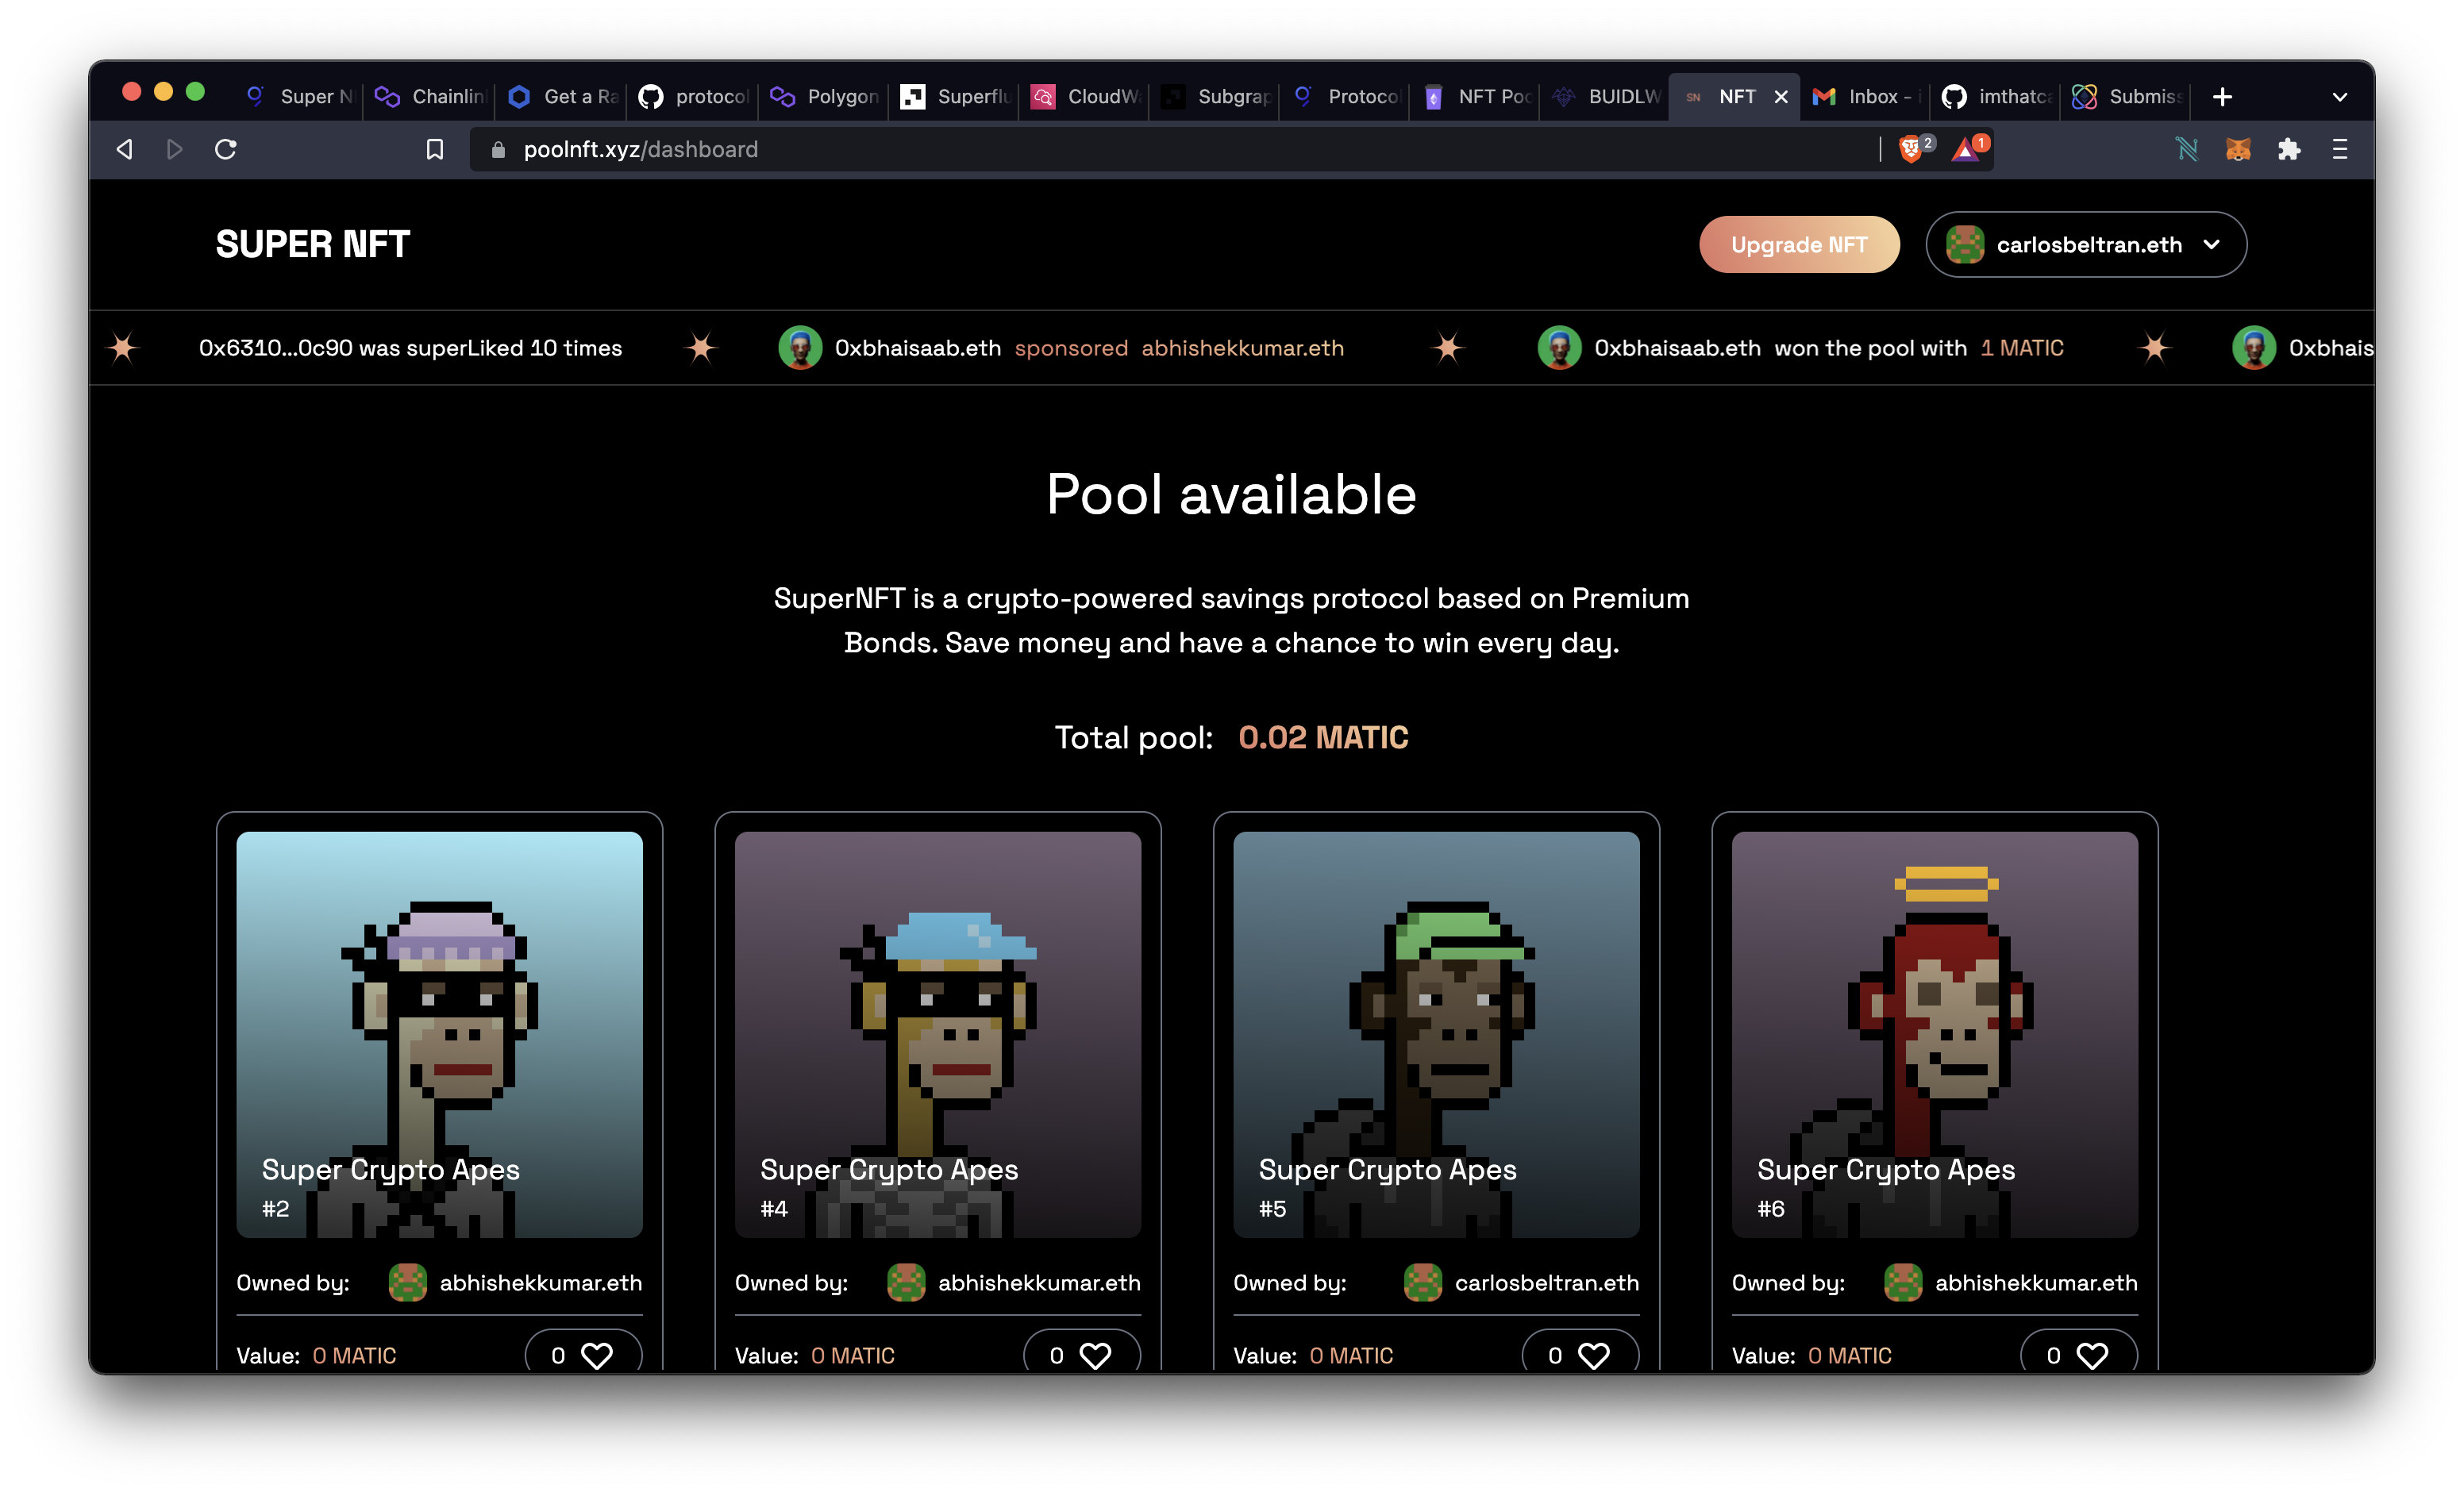Click the Upgrade NFT button
Viewport: 2464px width, 1492px height.
click(x=1799, y=244)
